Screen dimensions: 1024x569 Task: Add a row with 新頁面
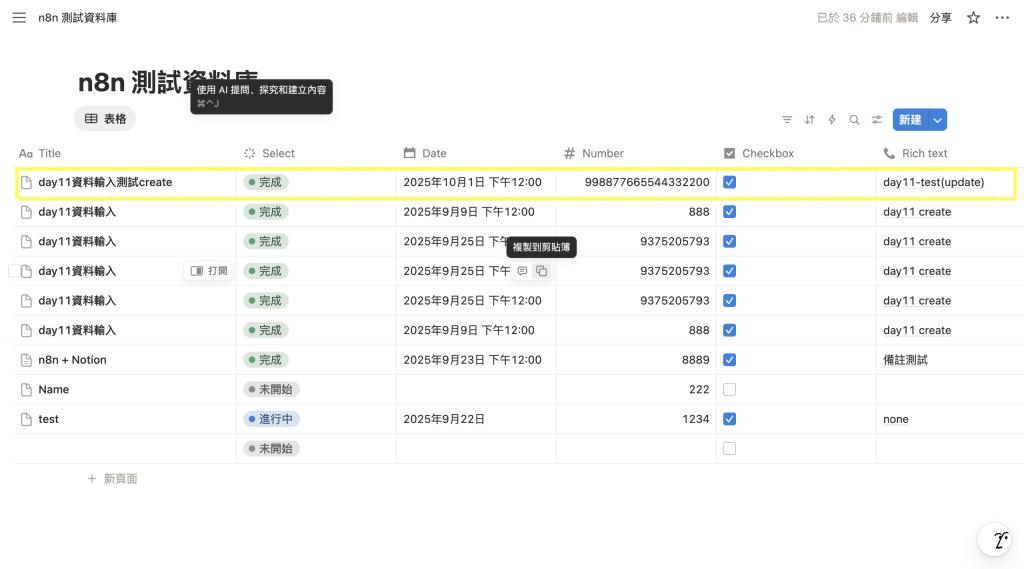pyautogui.click(x=112, y=479)
